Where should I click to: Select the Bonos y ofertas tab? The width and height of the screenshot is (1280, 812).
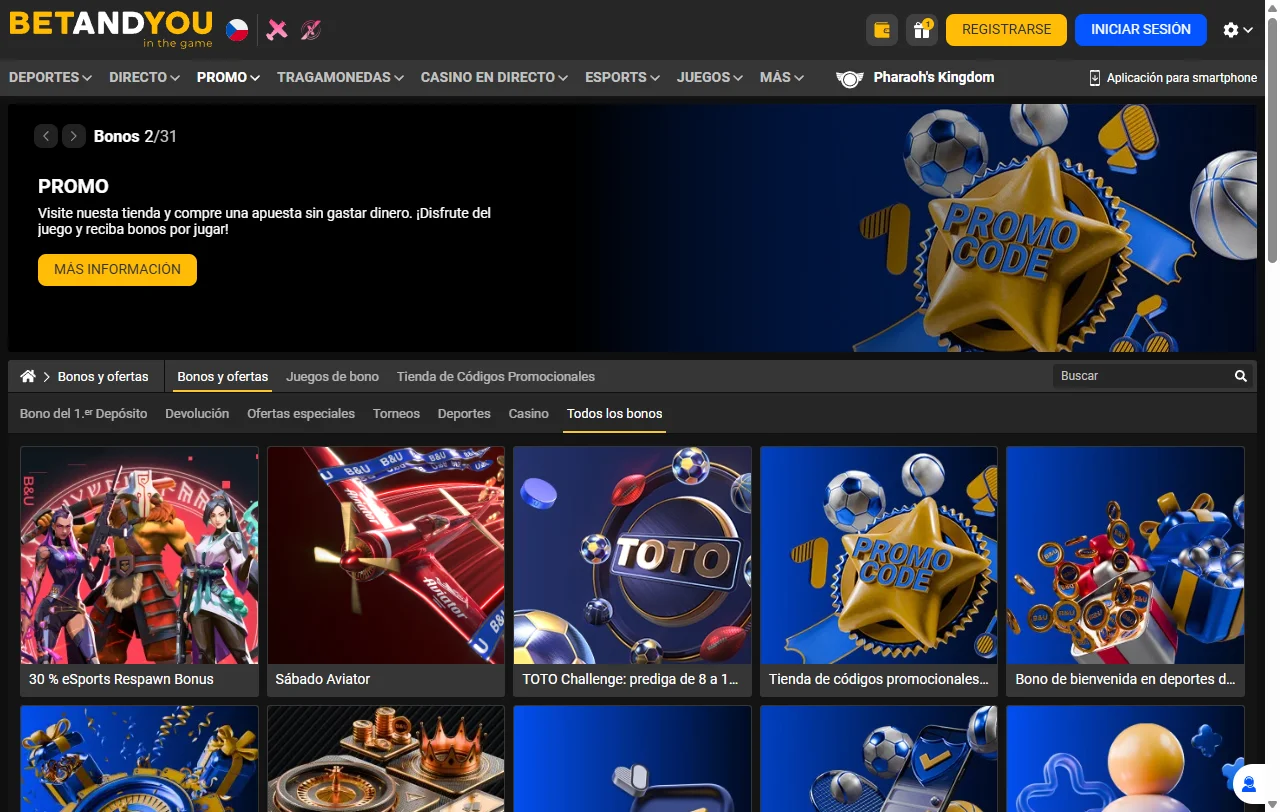223,377
